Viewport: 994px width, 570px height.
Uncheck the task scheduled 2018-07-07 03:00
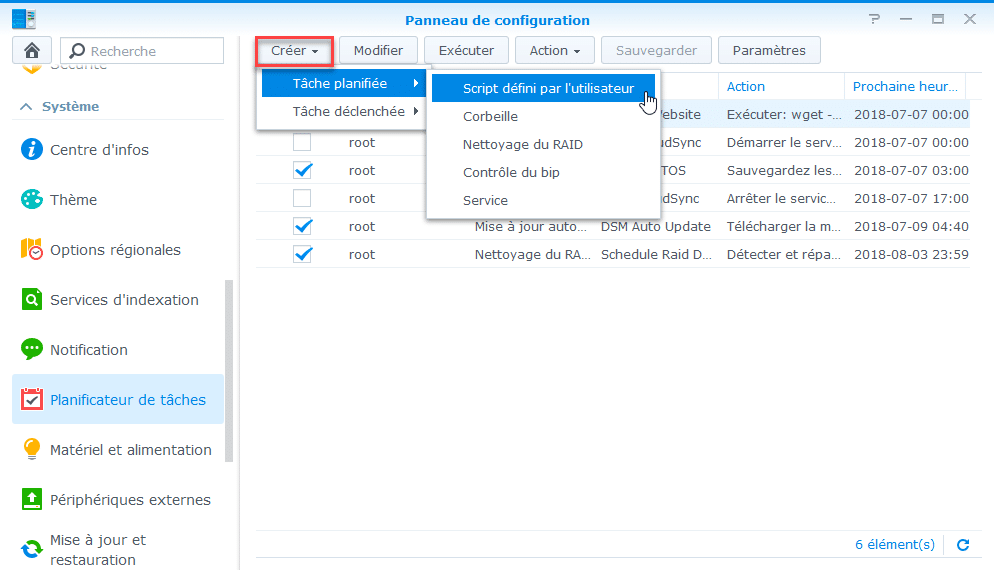click(302, 170)
